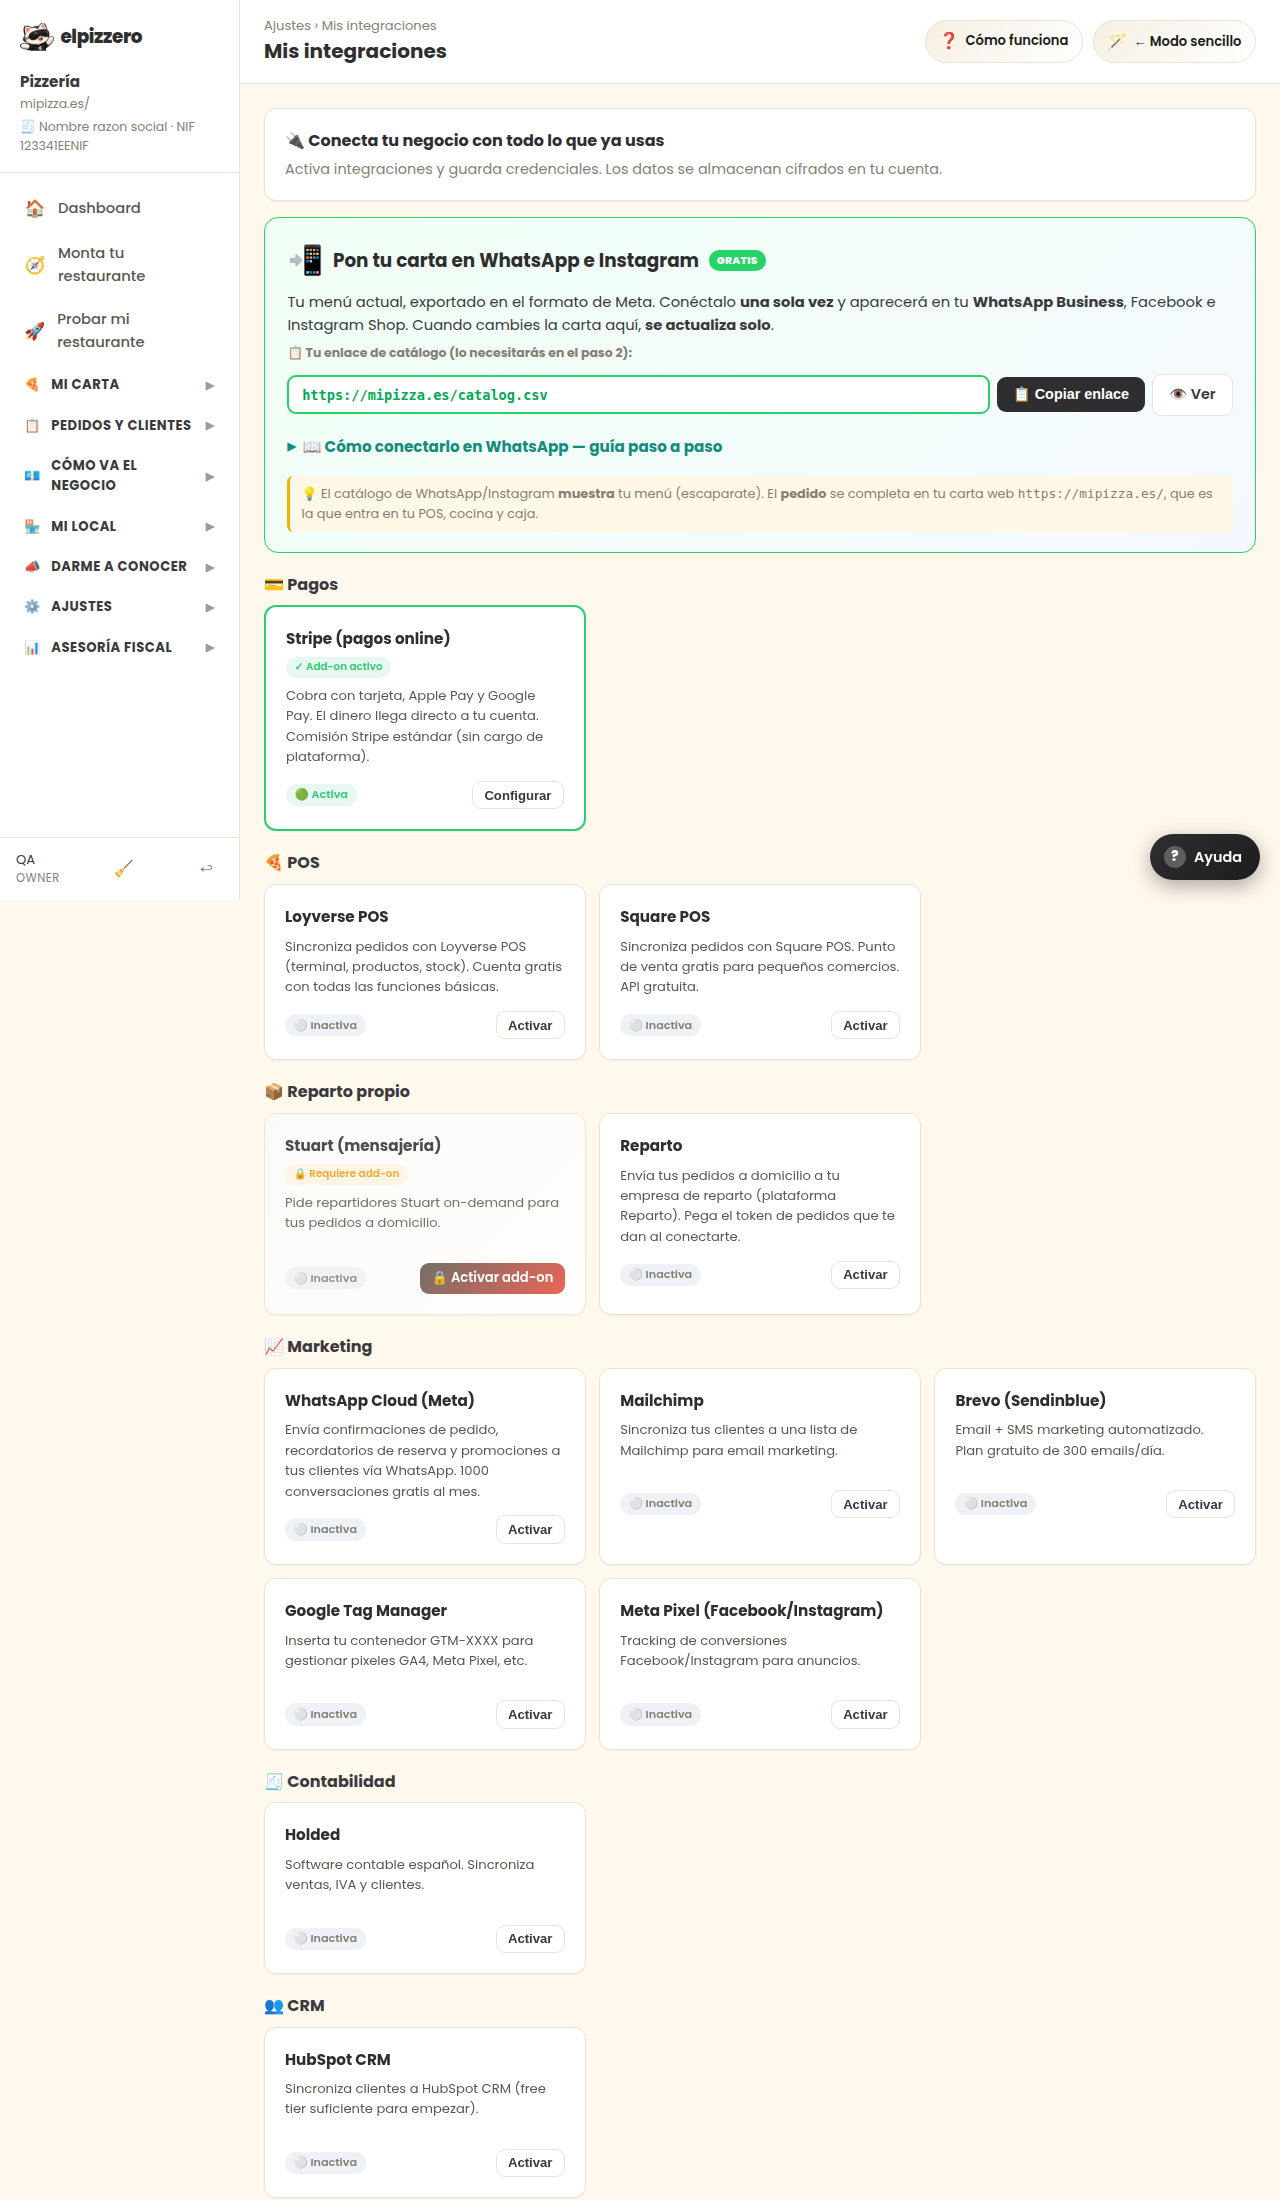Activate Meta Pixel (Facebook/Instagram)

(865, 1715)
